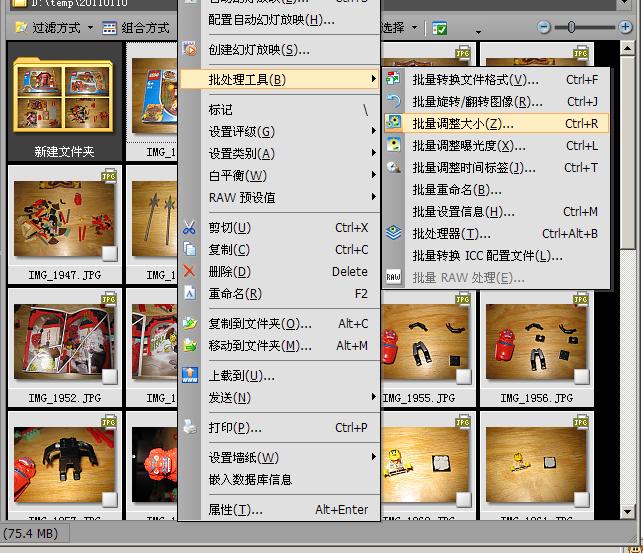Toggle checkbox on minifigure with white square thumbnail

[463, 500]
